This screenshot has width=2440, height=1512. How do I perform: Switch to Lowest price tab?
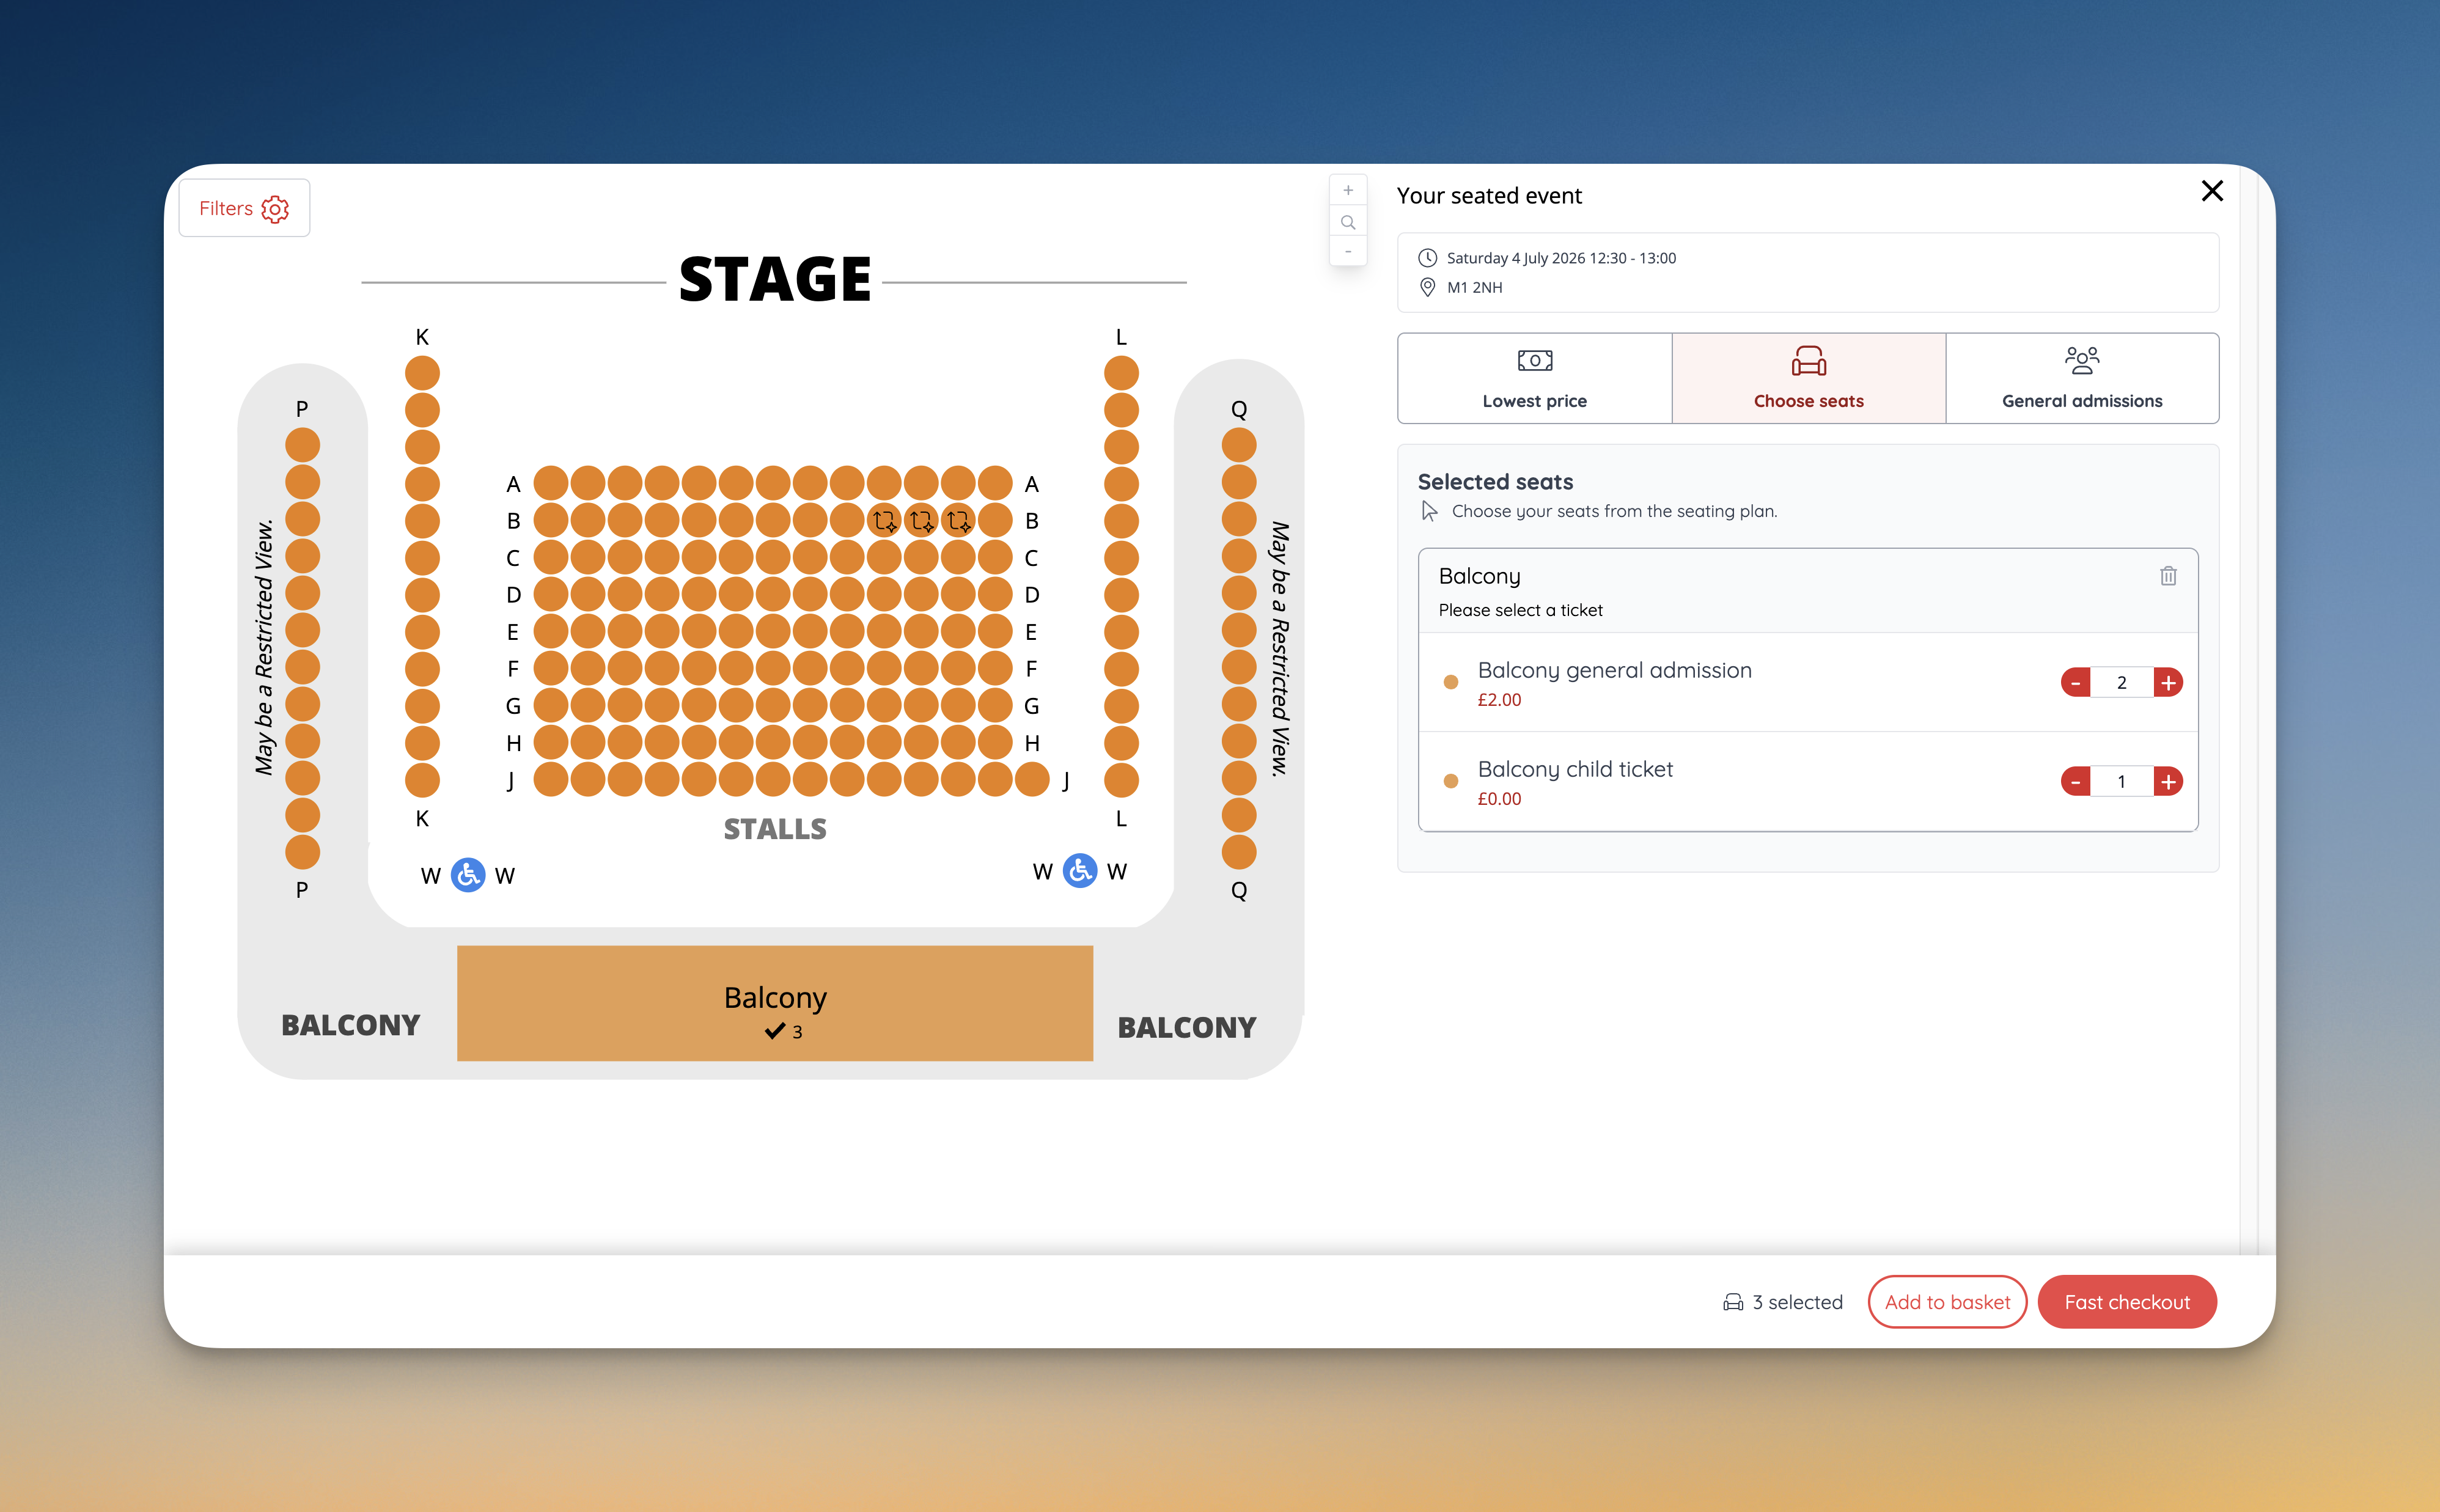pos(1534,378)
